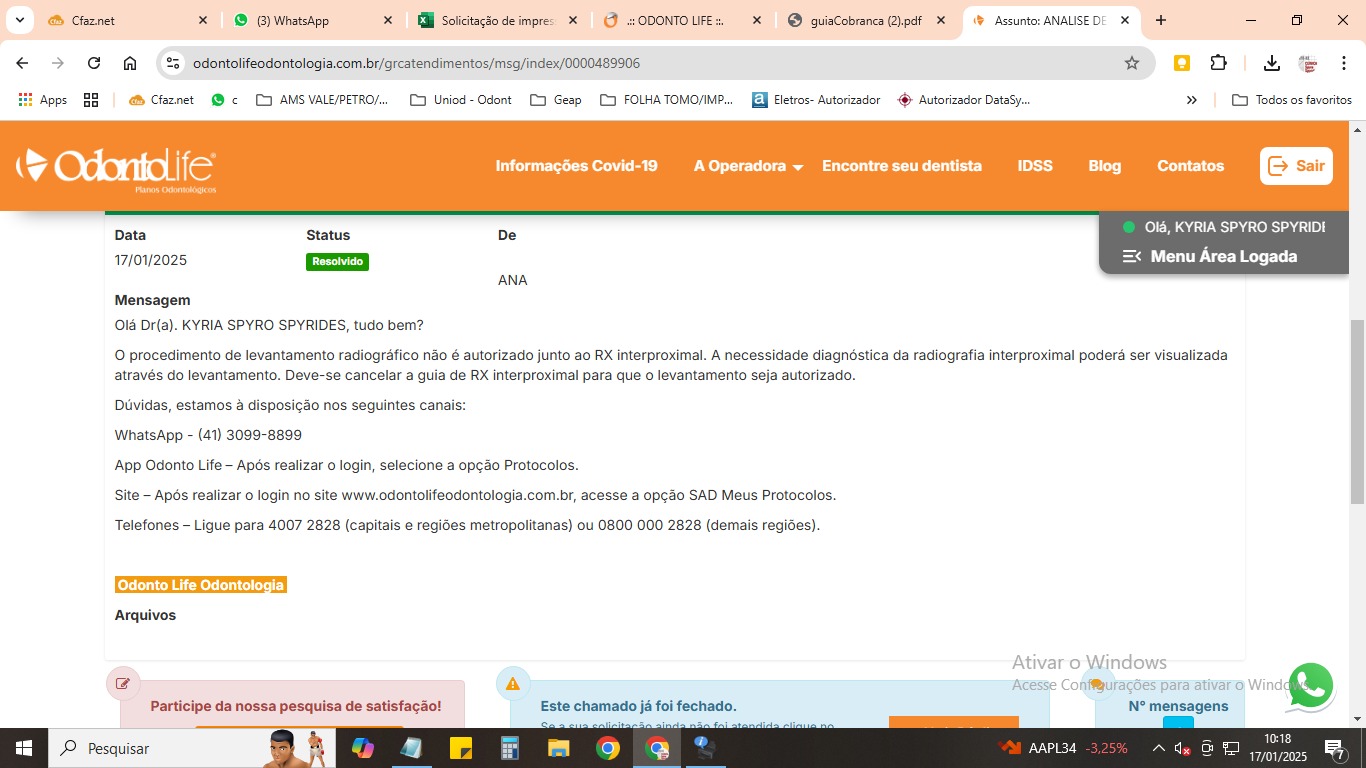Click the Resolvido status badge

click(337, 262)
